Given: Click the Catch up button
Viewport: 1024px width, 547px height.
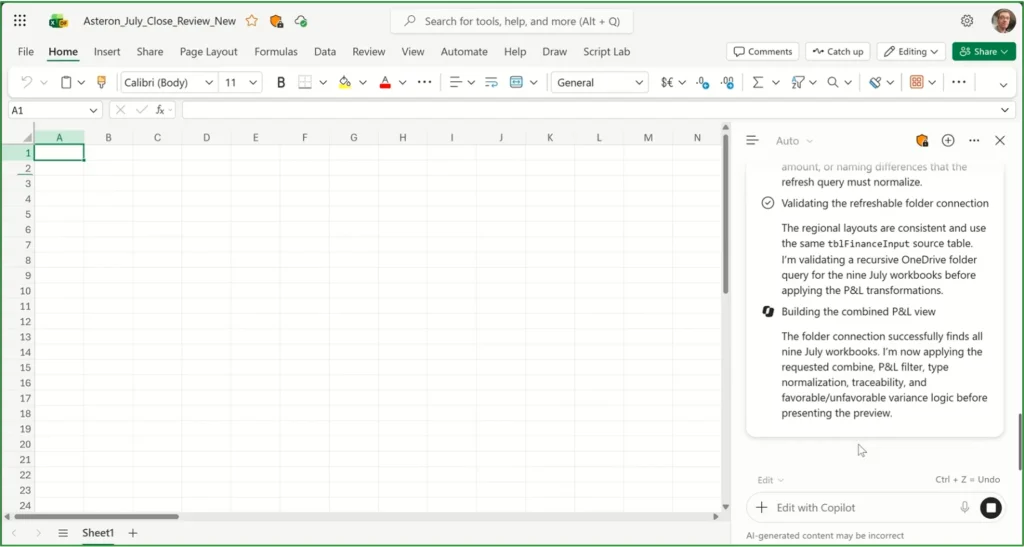Looking at the screenshot, I should [x=838, y=52].
